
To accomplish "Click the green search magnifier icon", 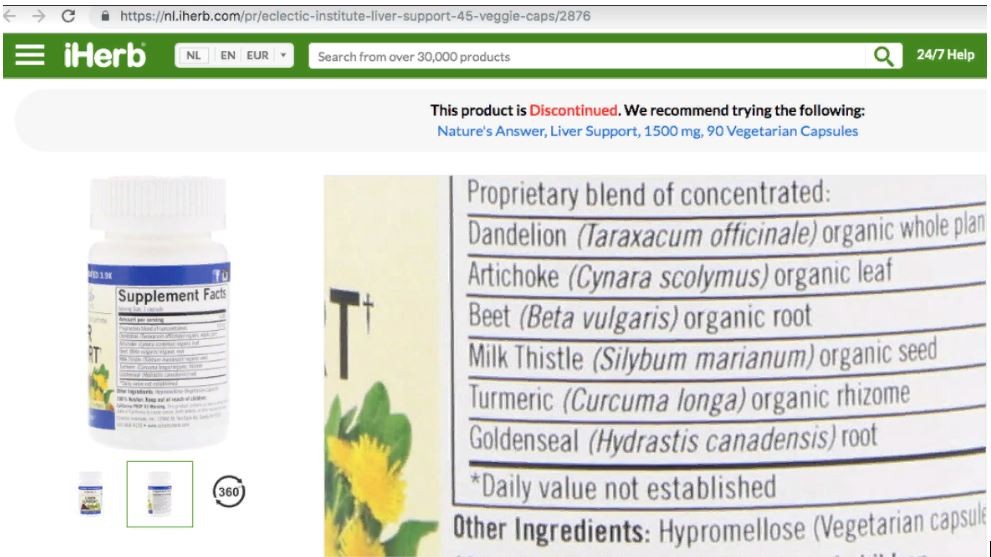I will click(x=884, y=56).
